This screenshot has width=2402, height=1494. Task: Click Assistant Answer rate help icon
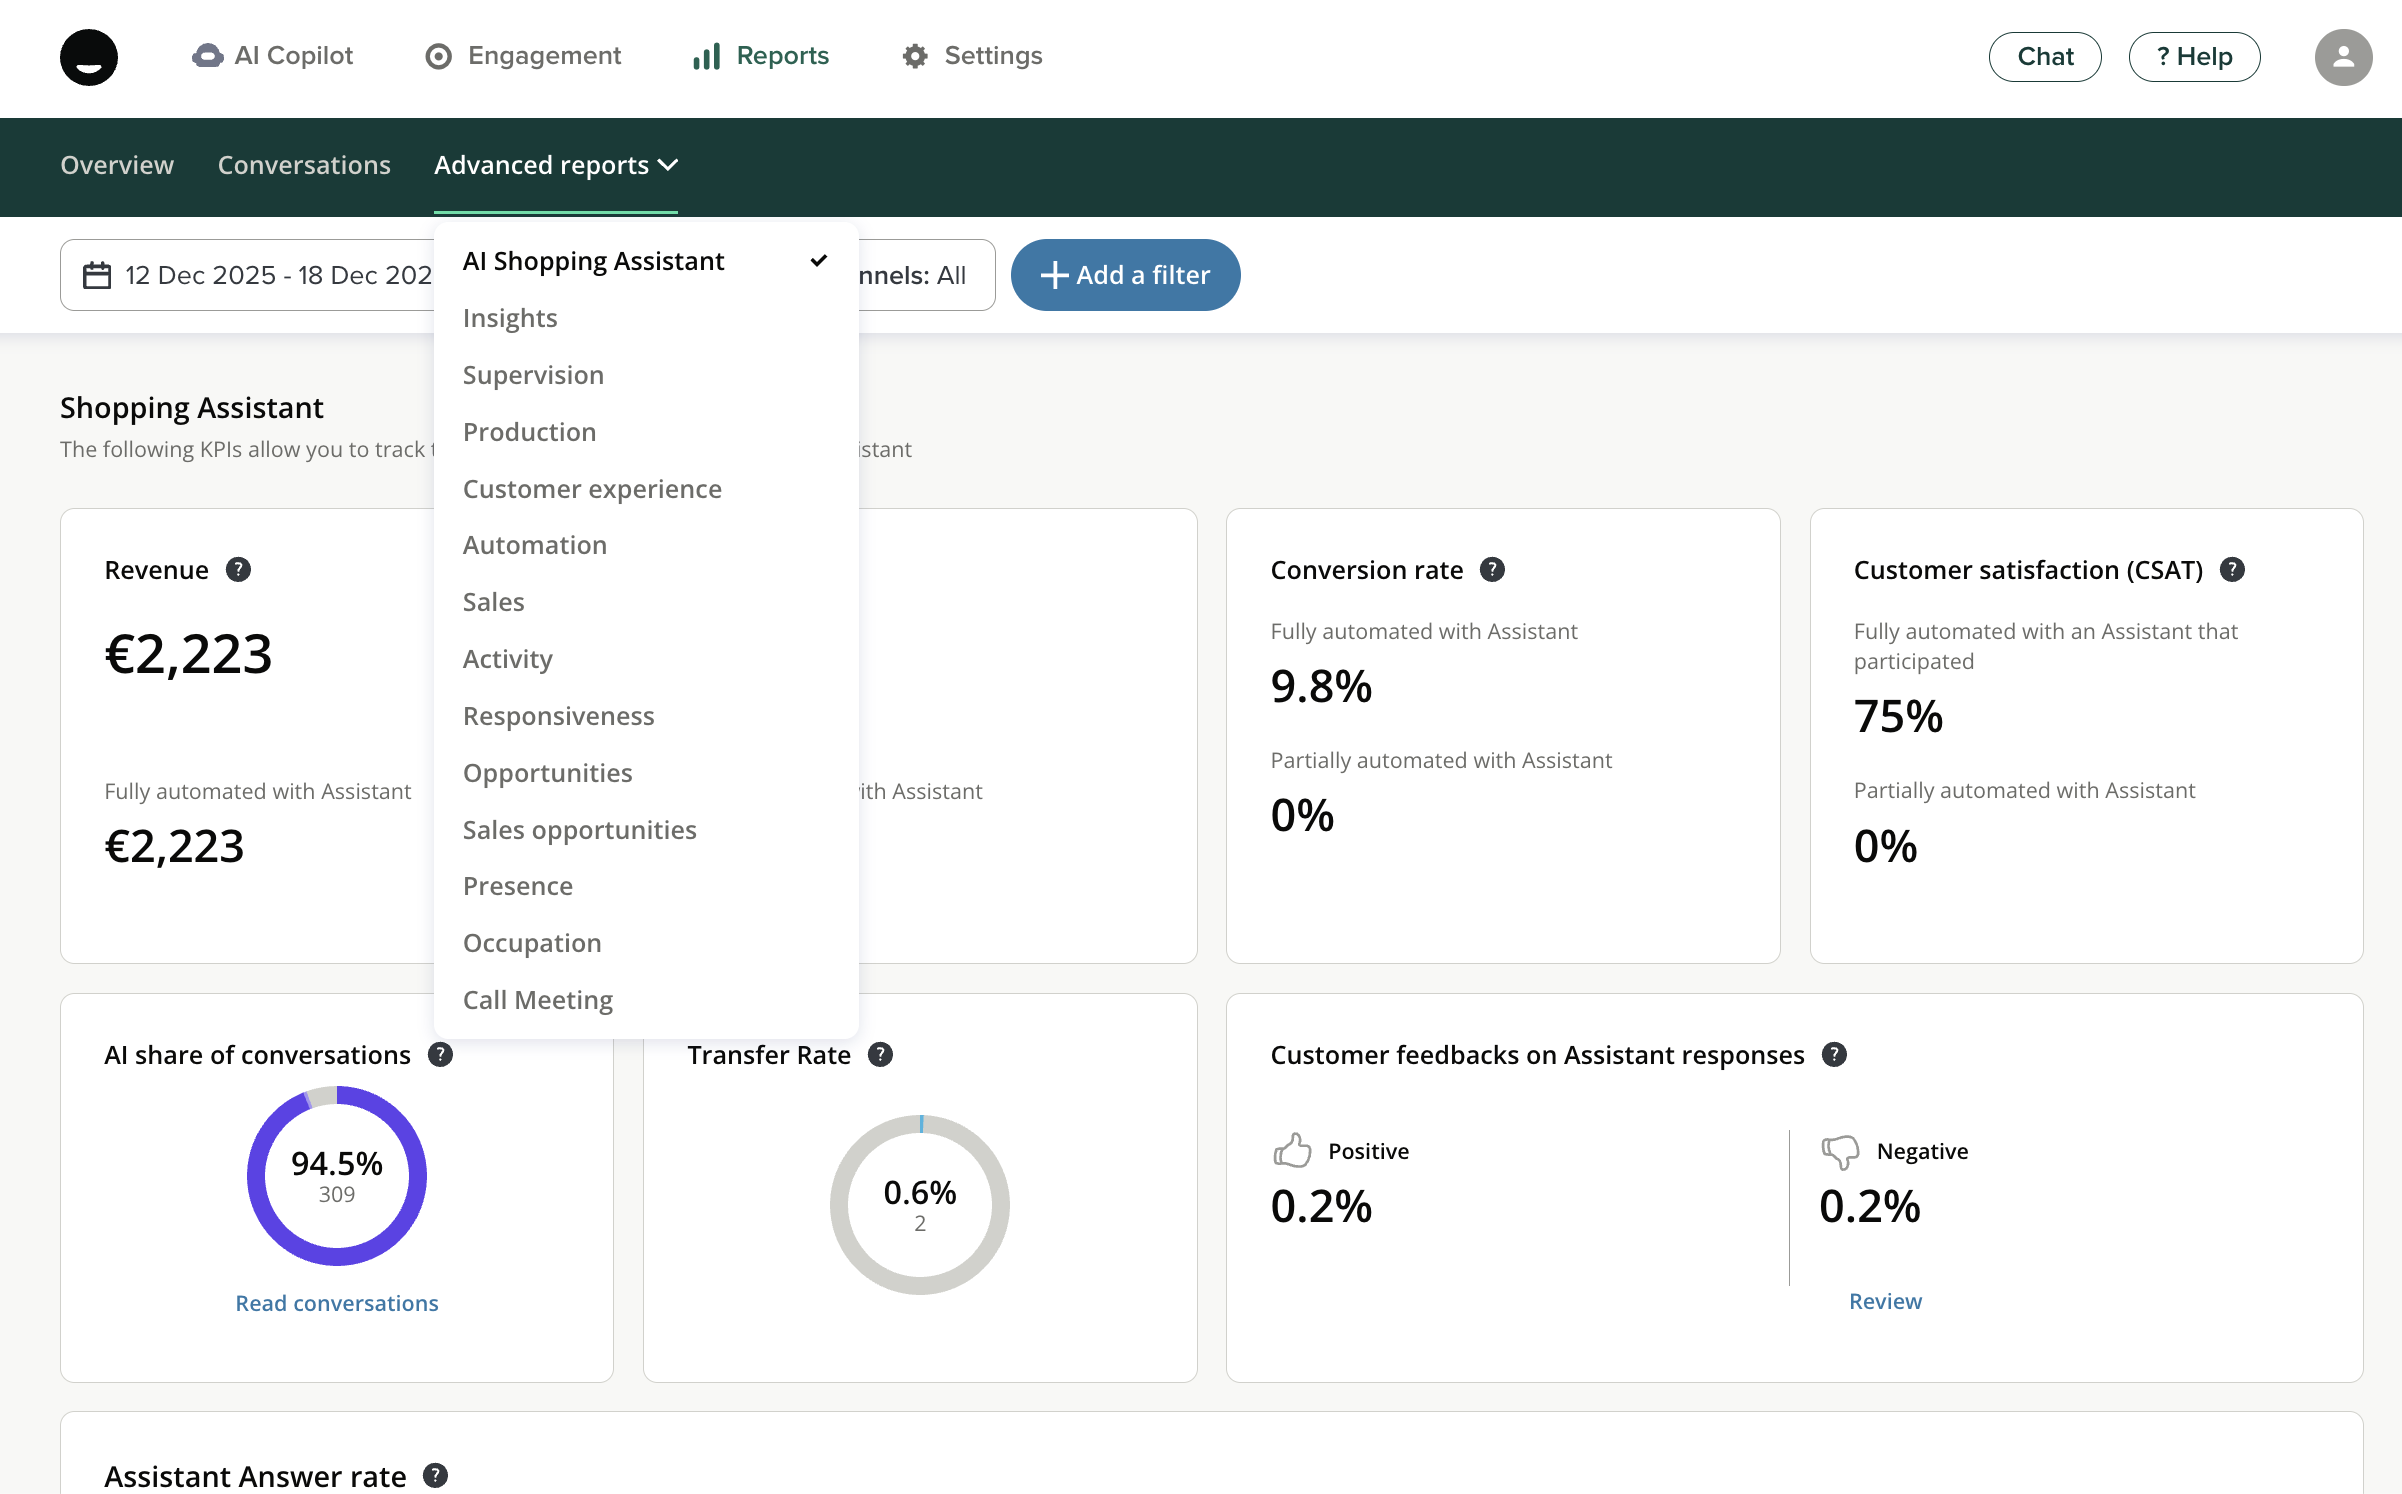pyautogui.click(x=435, y=1475)
